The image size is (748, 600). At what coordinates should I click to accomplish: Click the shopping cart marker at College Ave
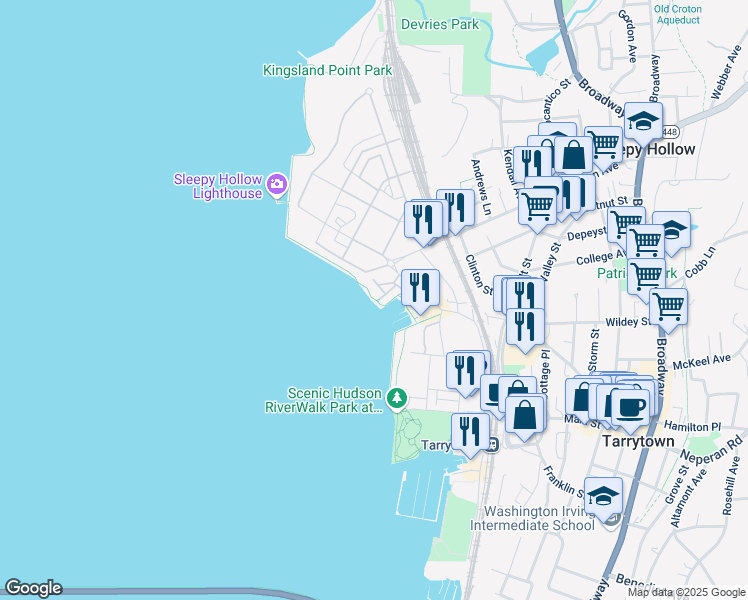[645, 243]
